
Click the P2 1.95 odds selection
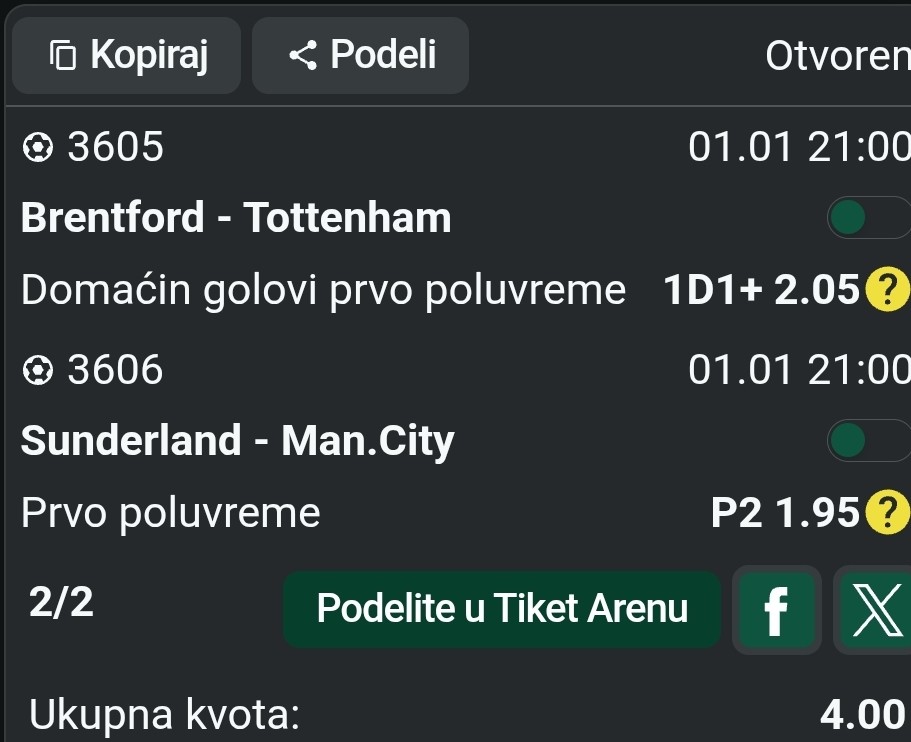pos(784,513)
